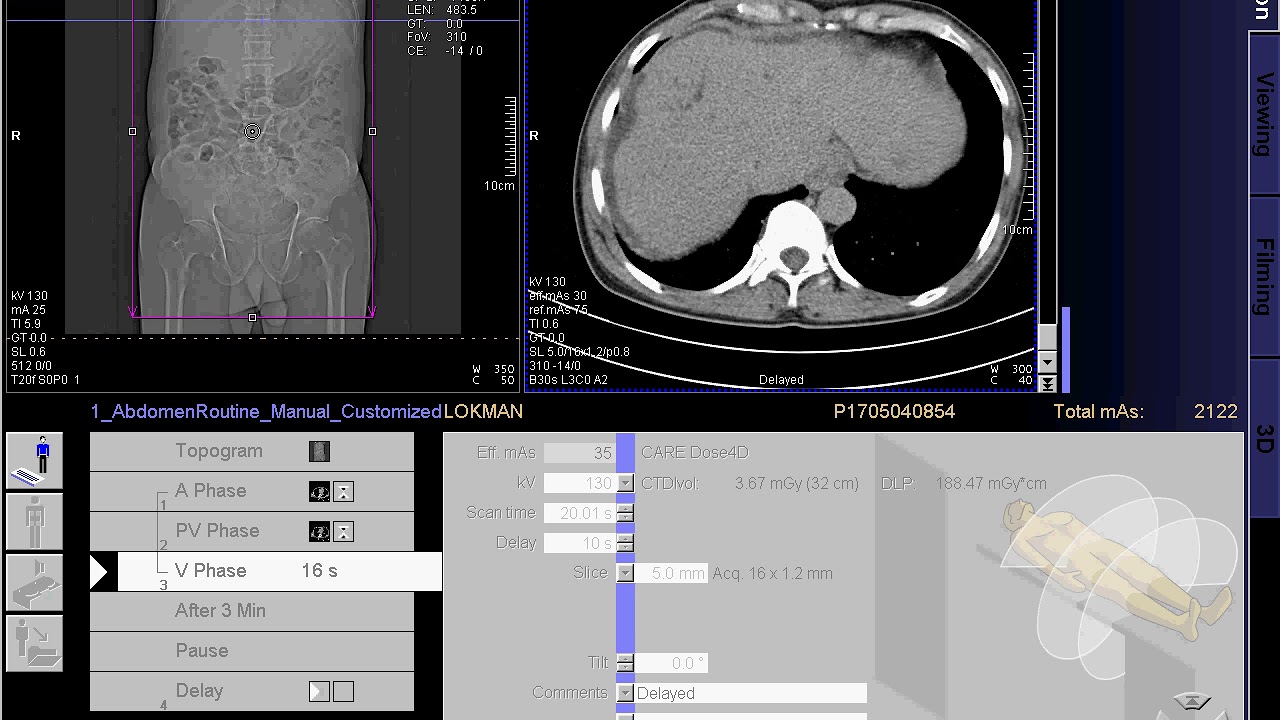
Task: Click the down-arrow button below patient model
Action: tap(1190, 703)
